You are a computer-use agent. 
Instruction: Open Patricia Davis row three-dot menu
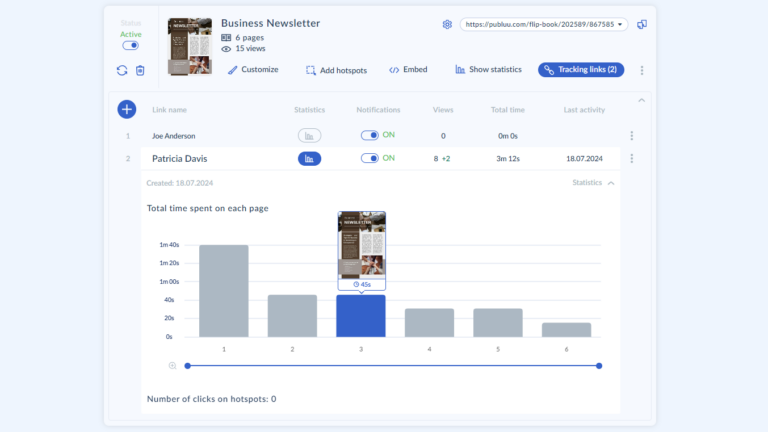click(632, 159)
